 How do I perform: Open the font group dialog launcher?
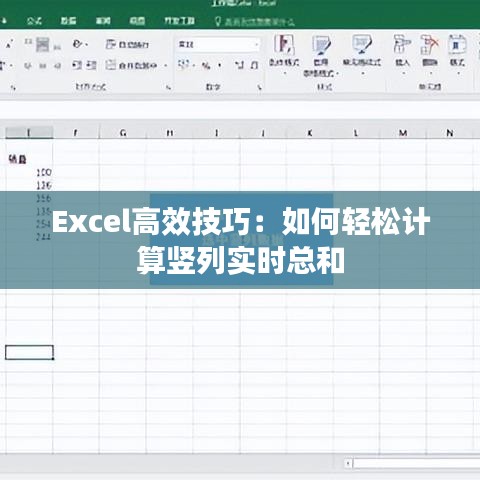pyautogui.click(x=13, y=87)
